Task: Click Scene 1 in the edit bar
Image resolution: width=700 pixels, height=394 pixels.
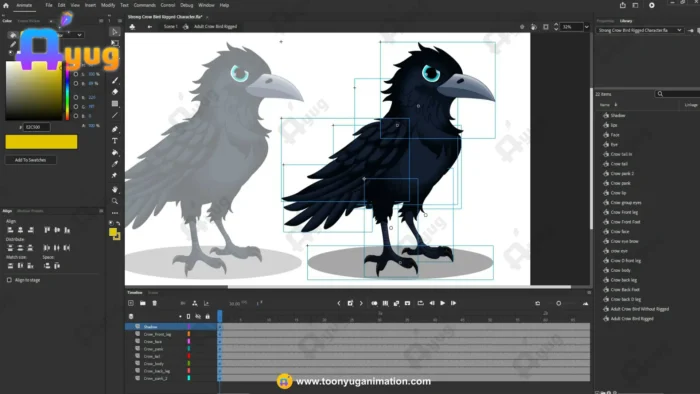Action: (x=170, y=27)
